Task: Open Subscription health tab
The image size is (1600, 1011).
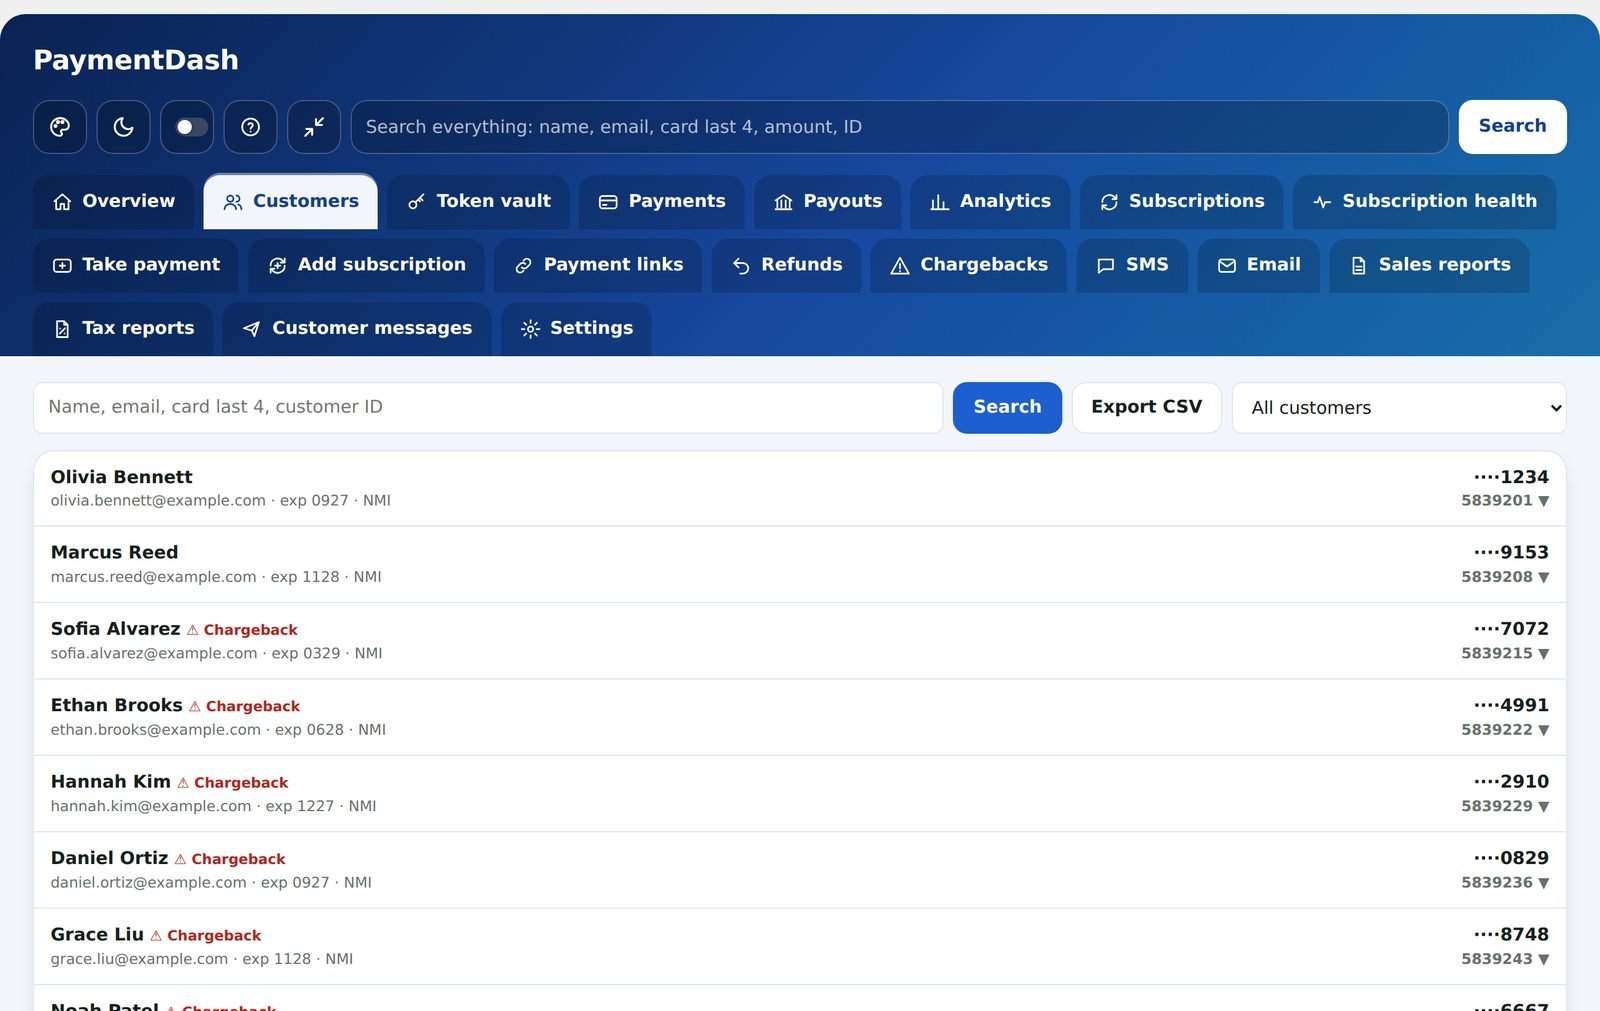Action: 1425,202
